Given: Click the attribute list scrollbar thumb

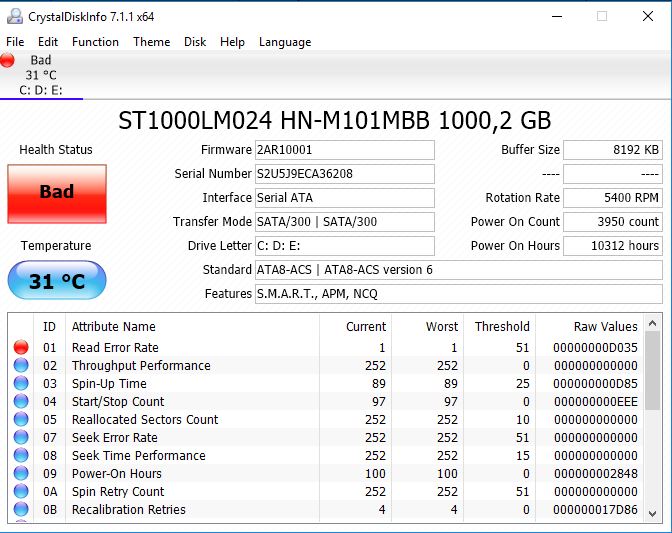Looking at the screenshot, I should point(652,371).
